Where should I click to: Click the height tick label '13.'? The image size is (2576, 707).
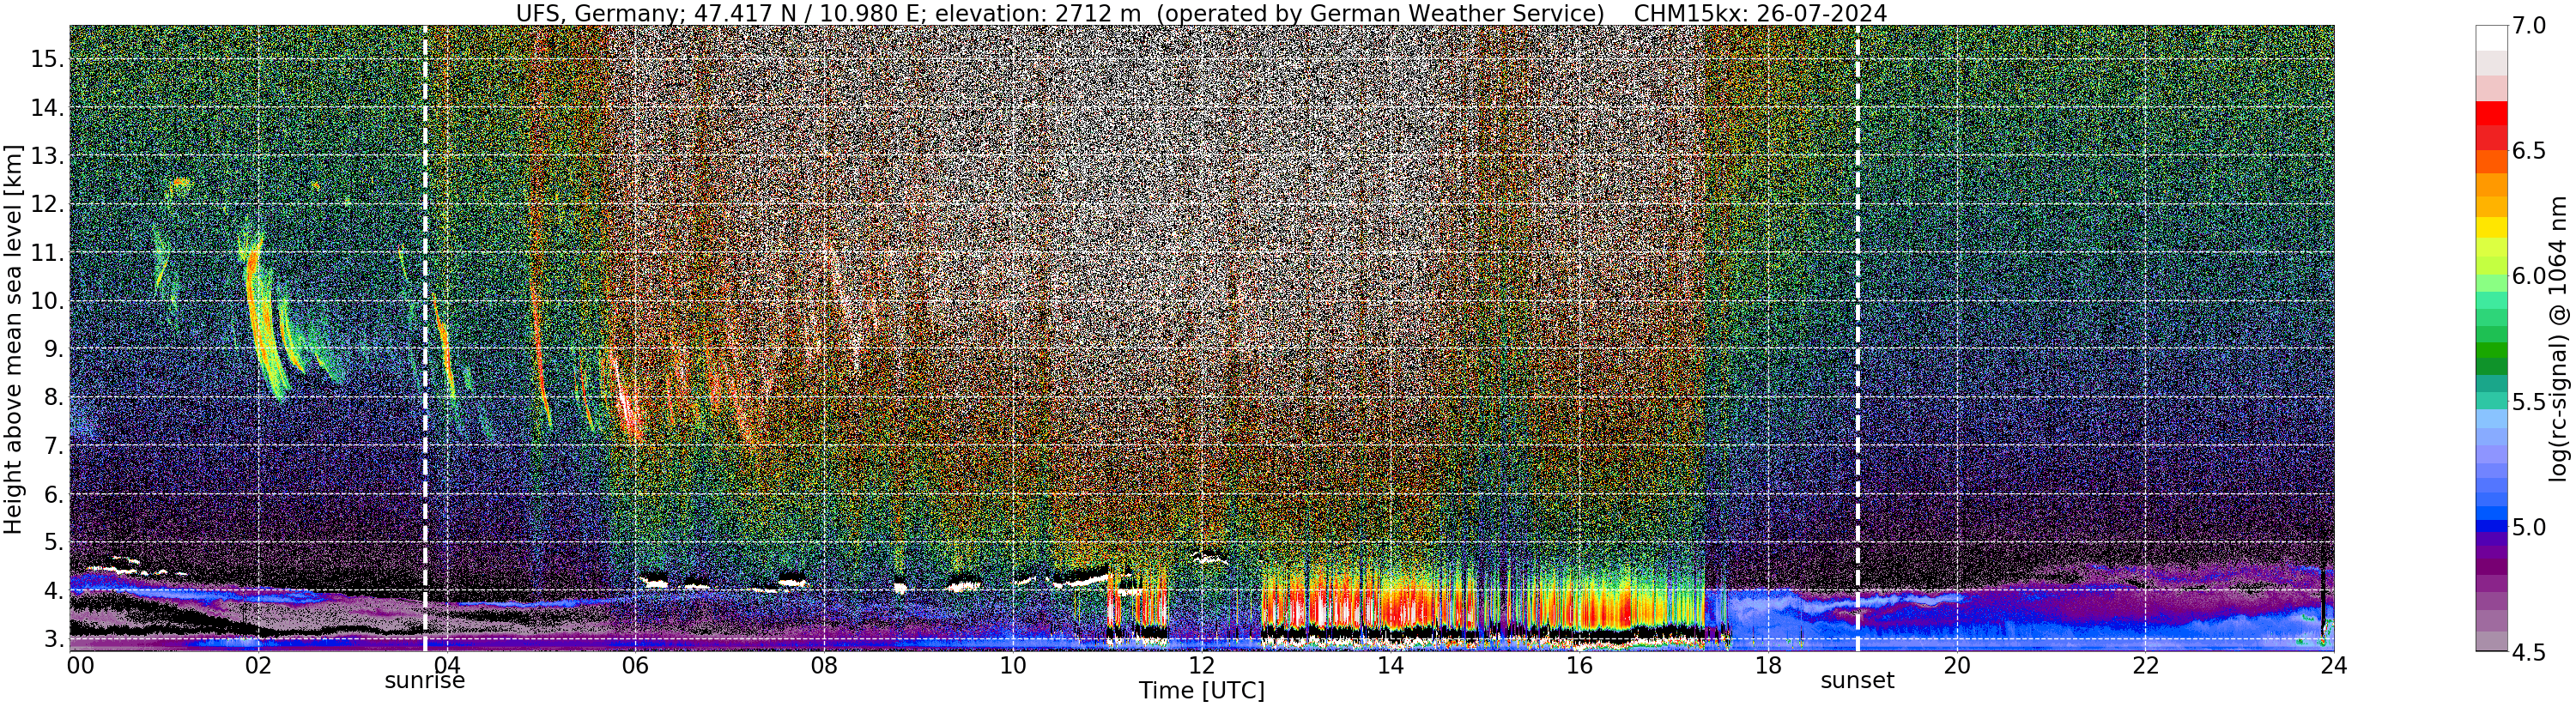[47, 156]
